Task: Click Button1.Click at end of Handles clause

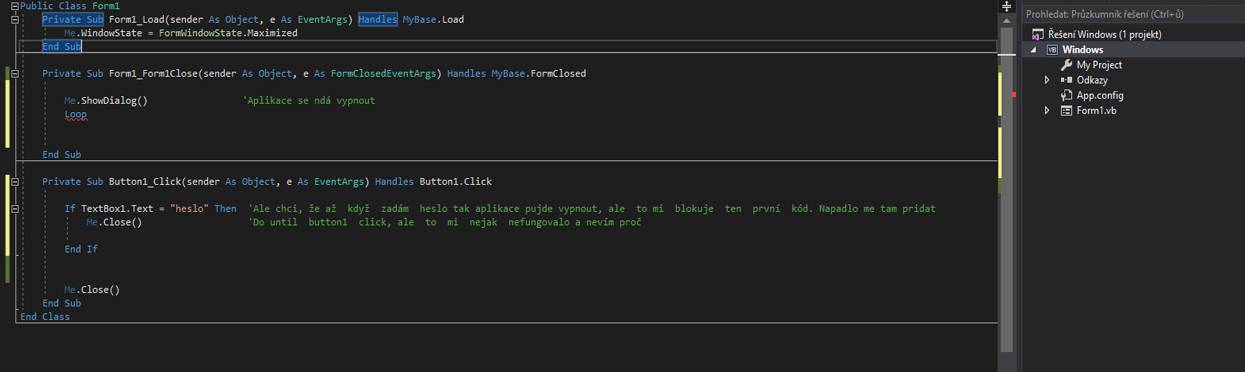Action: point(456,181)
